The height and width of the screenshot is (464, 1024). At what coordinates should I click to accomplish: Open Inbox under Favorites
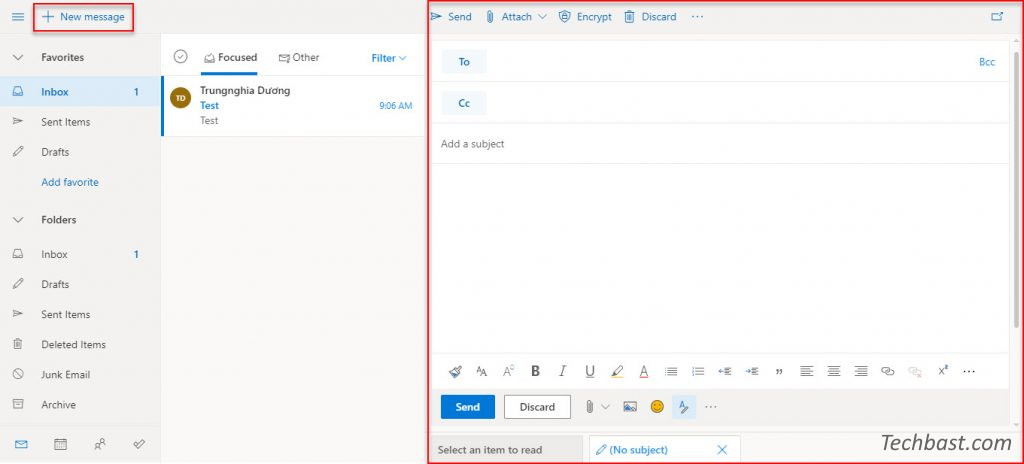coord(80,92)
